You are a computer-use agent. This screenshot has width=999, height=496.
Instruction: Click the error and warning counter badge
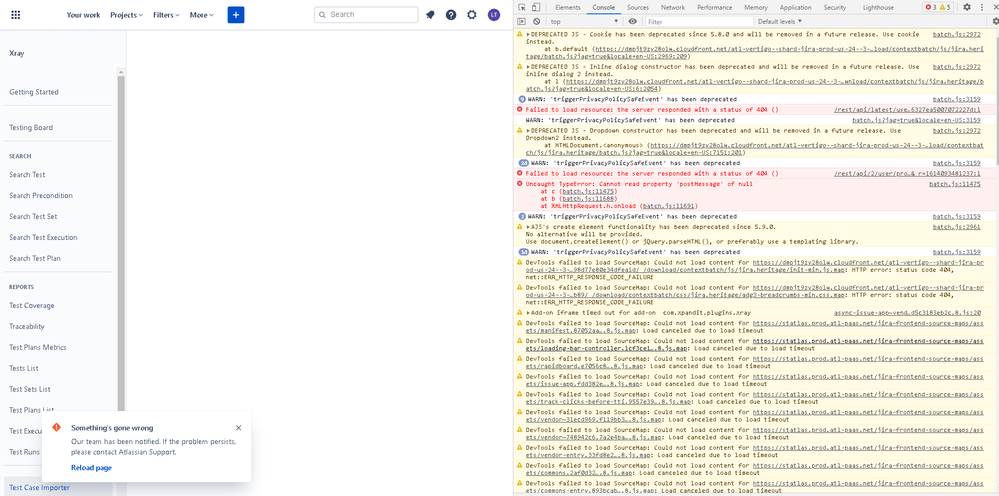[938, 7]
